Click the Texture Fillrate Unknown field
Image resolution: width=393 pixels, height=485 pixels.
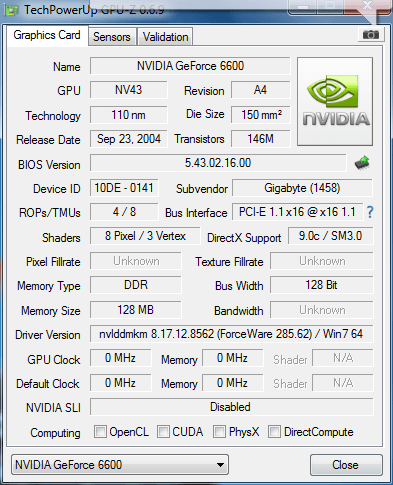point(322,261)
